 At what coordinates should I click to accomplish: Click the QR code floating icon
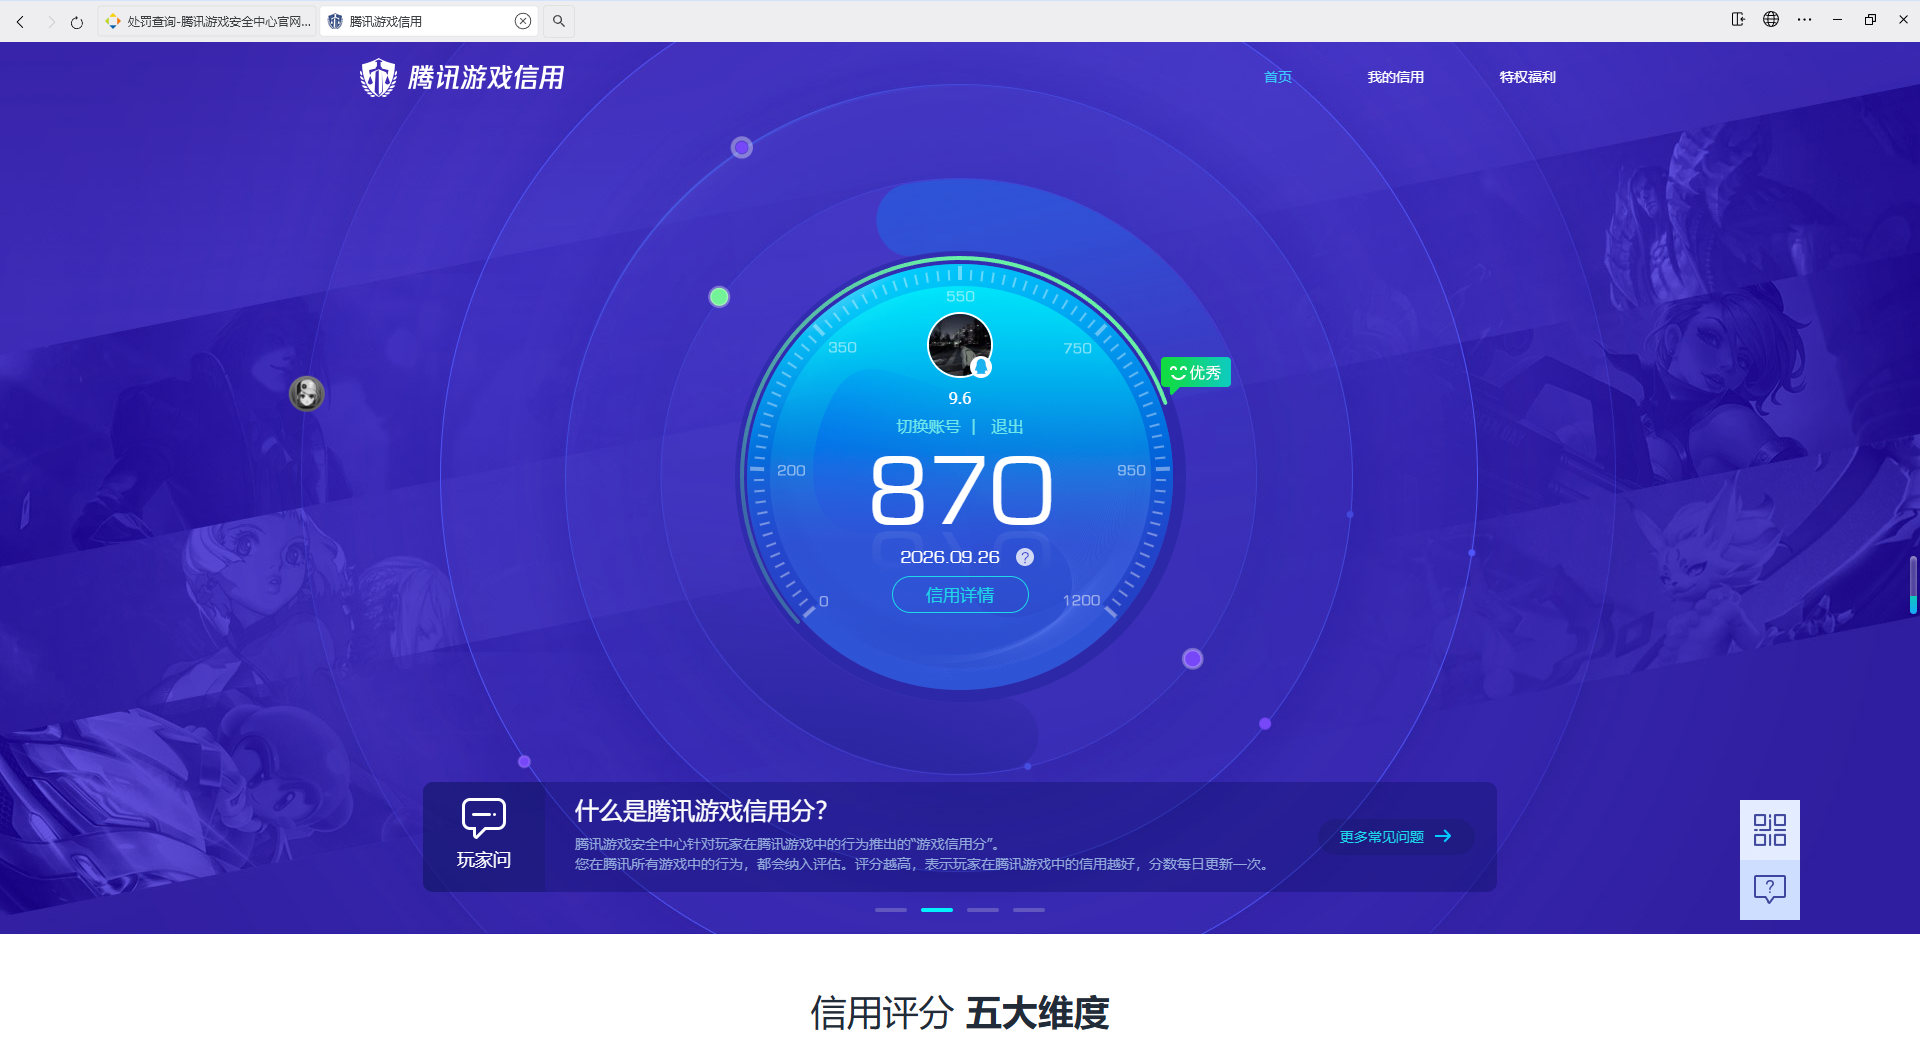point(1770,830)
